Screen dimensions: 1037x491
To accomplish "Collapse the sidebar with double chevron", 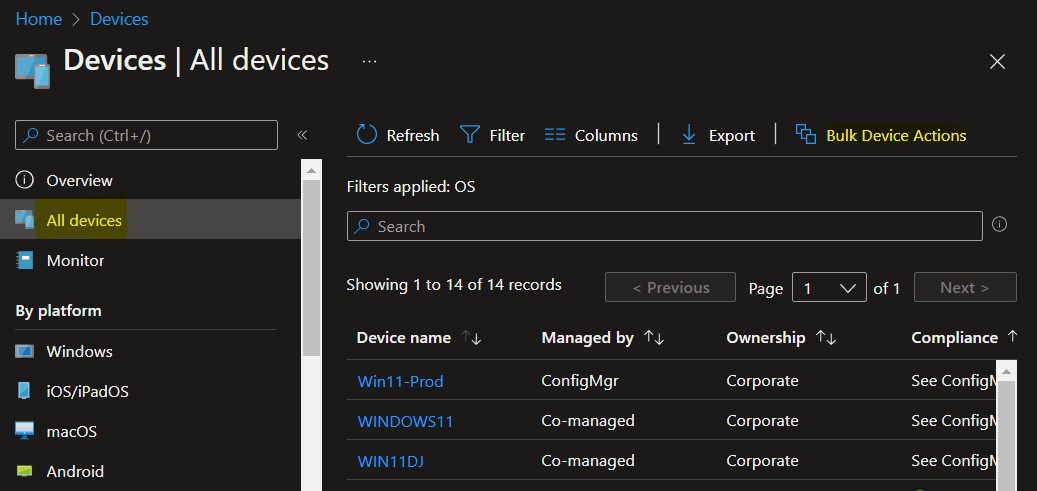I will point(302,136).
